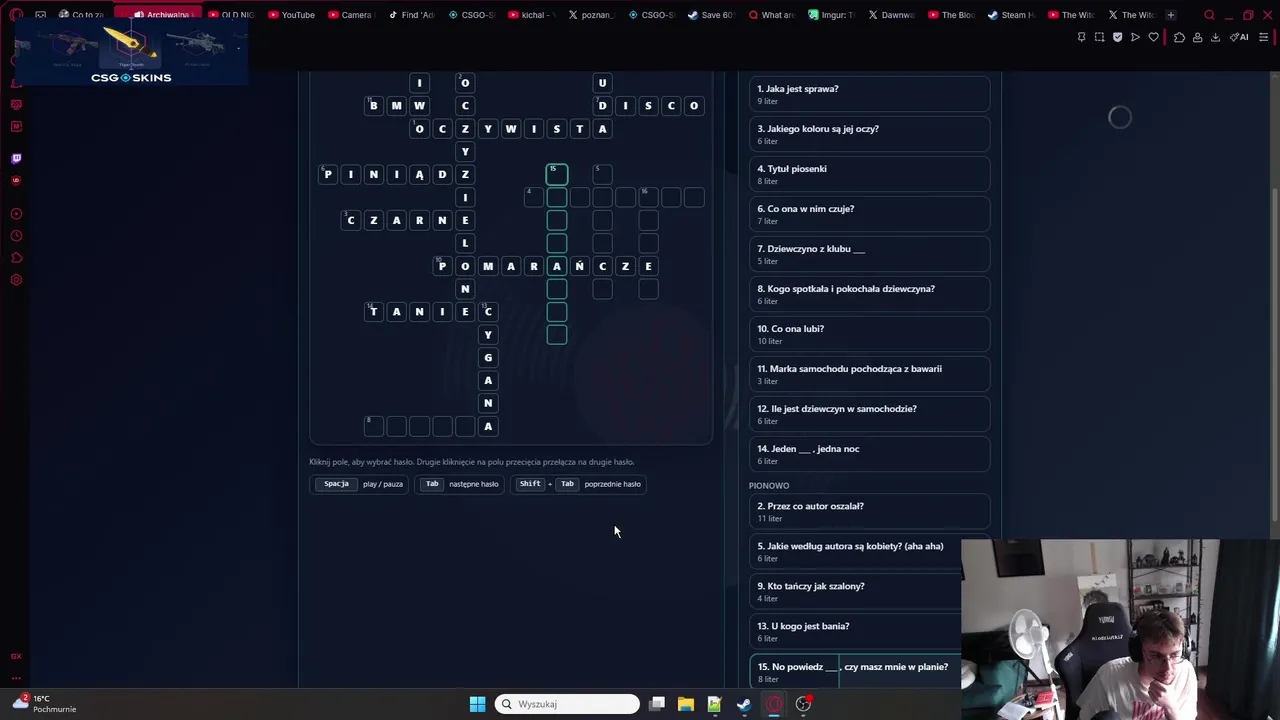Switch to the Save 60 tab
The image size is (1280, 720).
[711, 15]
